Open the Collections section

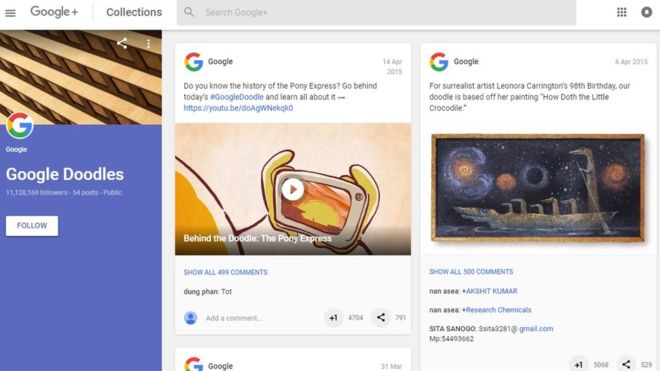tap(134, 12)
